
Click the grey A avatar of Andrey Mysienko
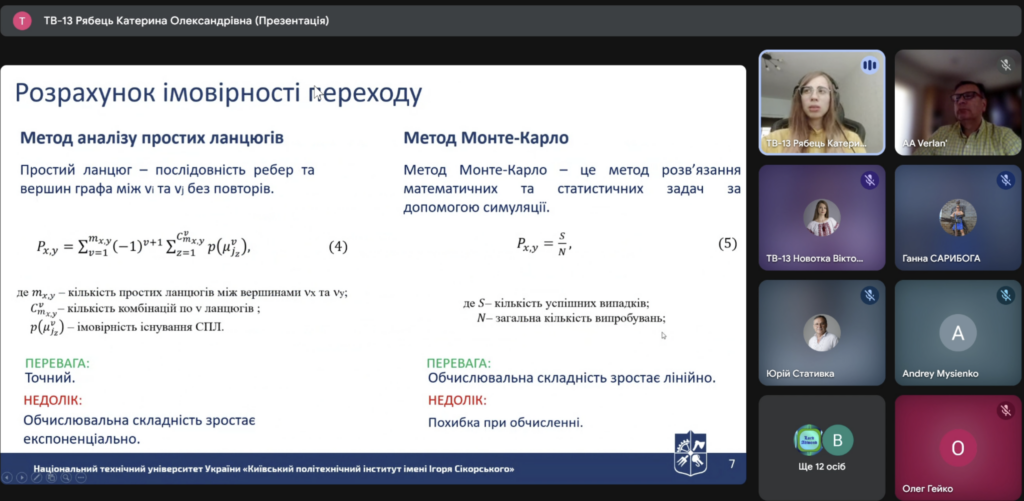957,333
